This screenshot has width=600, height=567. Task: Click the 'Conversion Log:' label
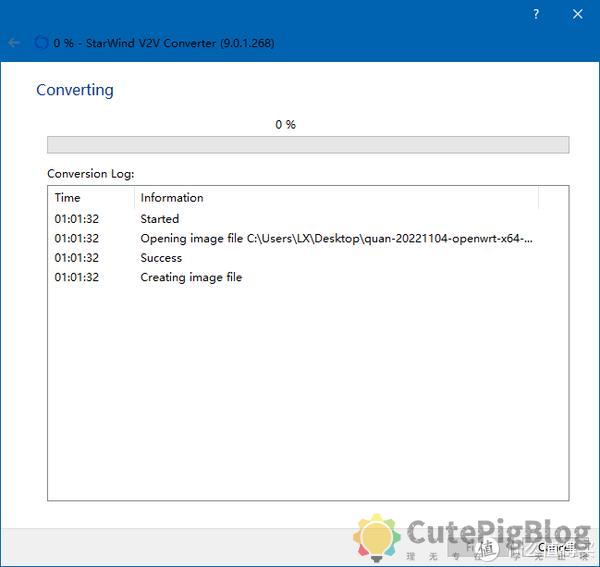[91, 174]
